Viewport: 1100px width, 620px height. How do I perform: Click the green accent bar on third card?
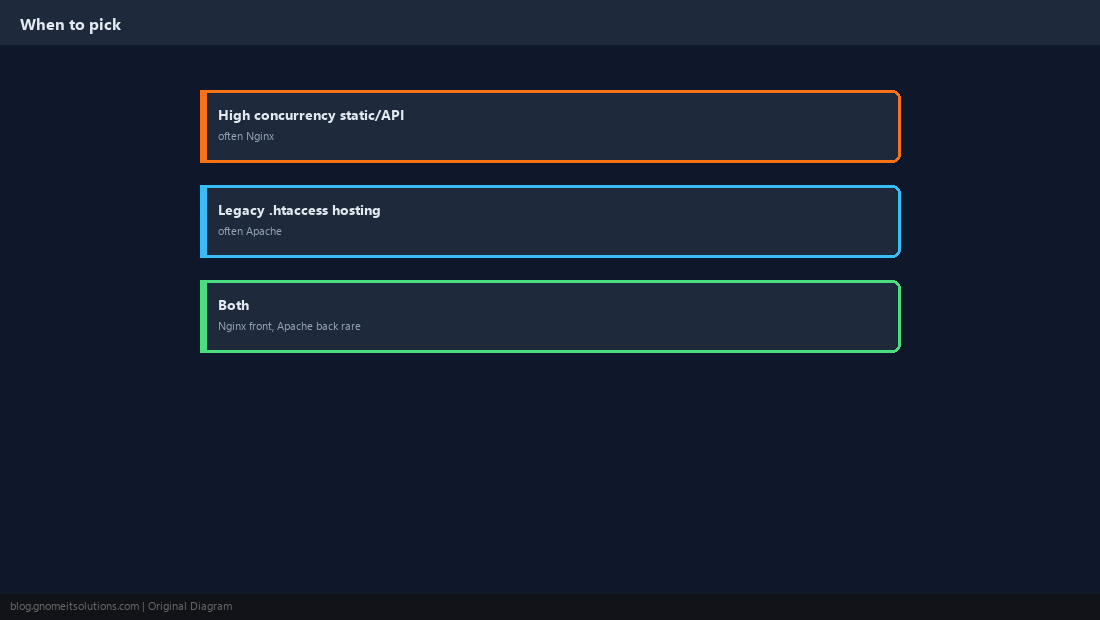click(x=203, y=316)
